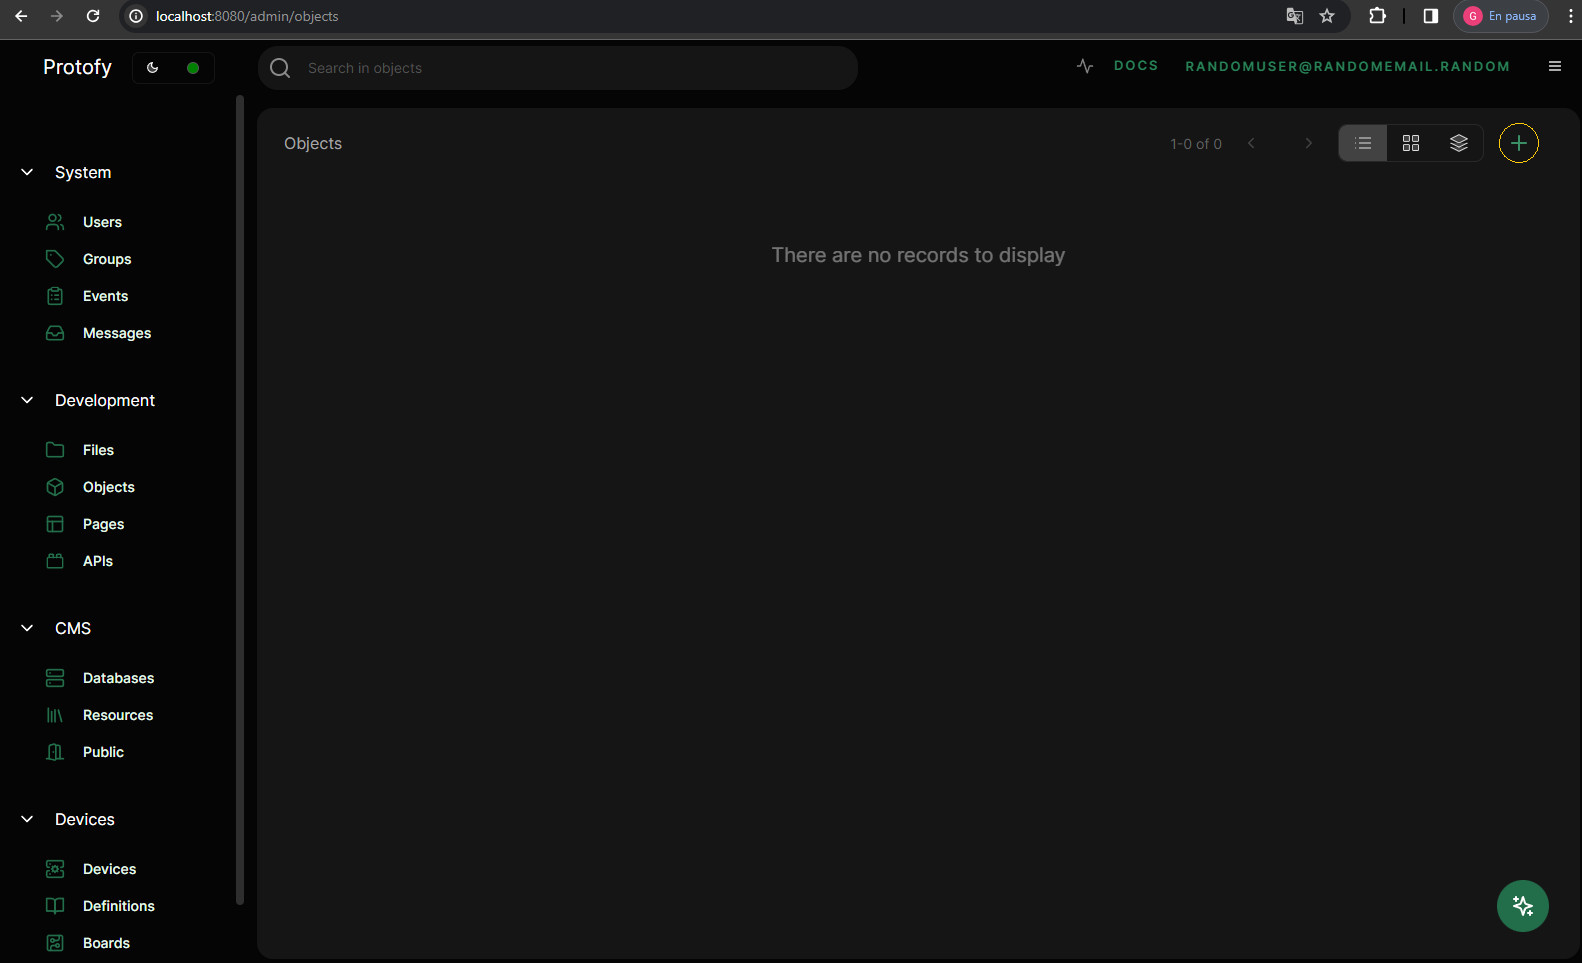1582x963 pixels.
Task: Switch to grid view
Action: click(x=1411, y=143)
